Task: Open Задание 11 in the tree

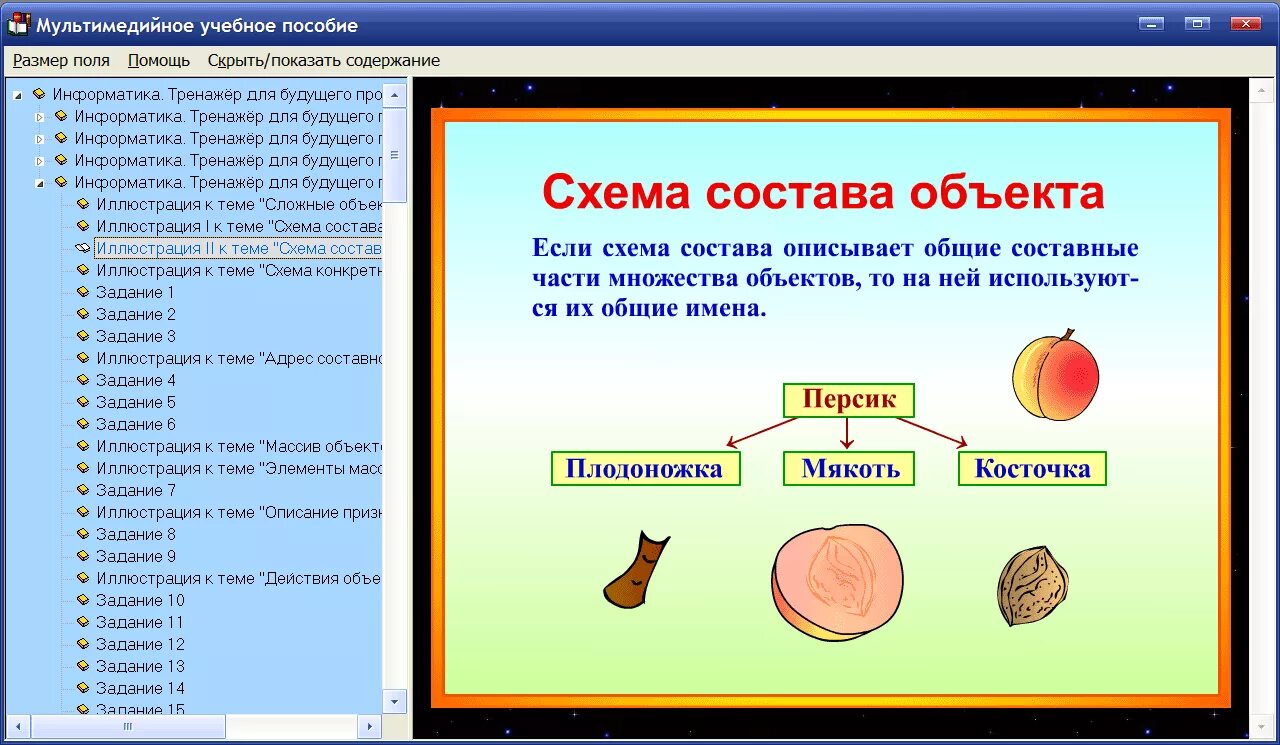Action: [x=140, y=622]
